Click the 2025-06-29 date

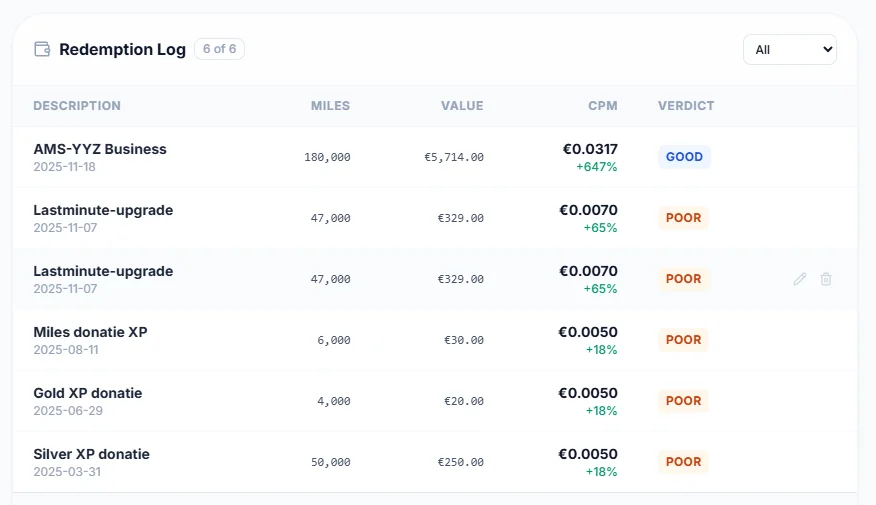[x=68, y=411]
